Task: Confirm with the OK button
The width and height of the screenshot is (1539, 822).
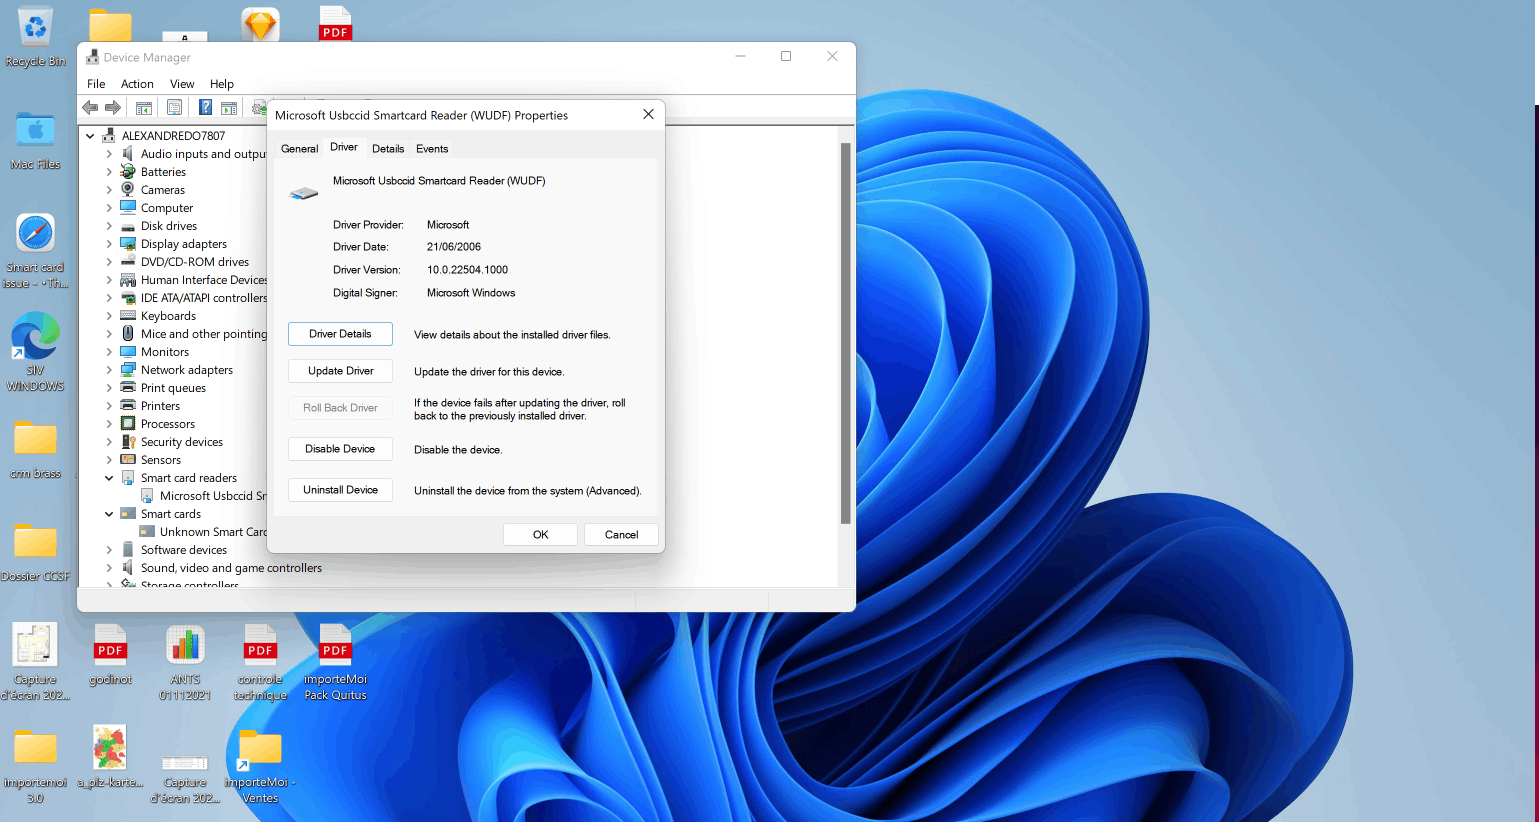Action: 540,535
